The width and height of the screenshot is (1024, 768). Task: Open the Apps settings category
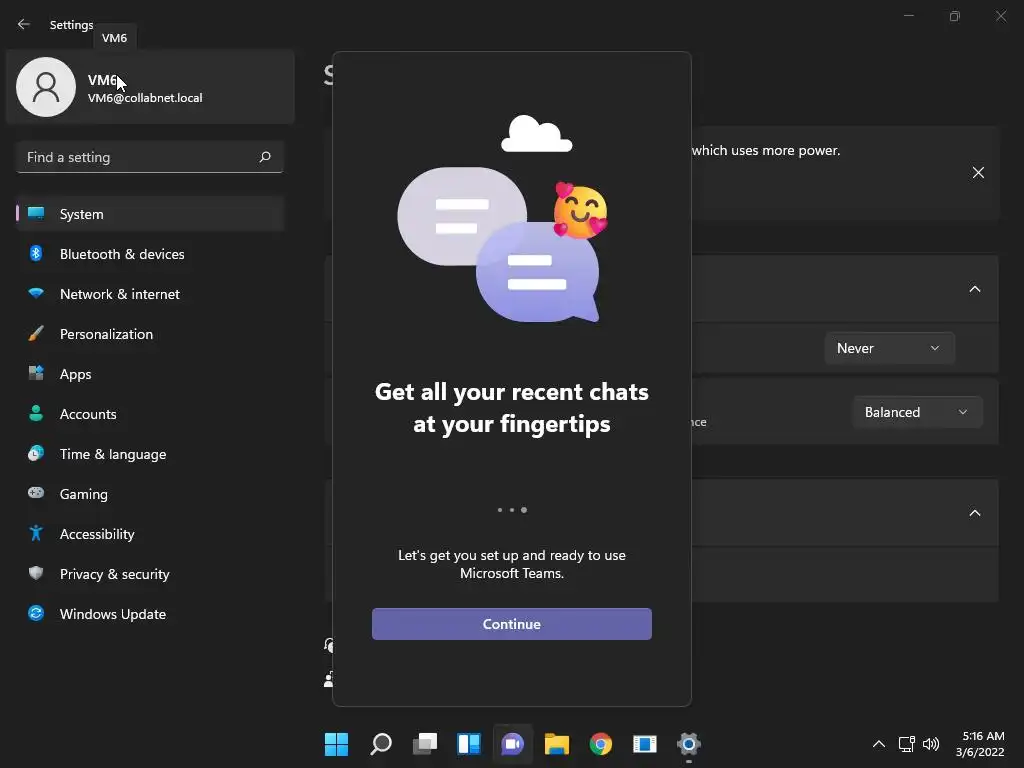(150, 374)
